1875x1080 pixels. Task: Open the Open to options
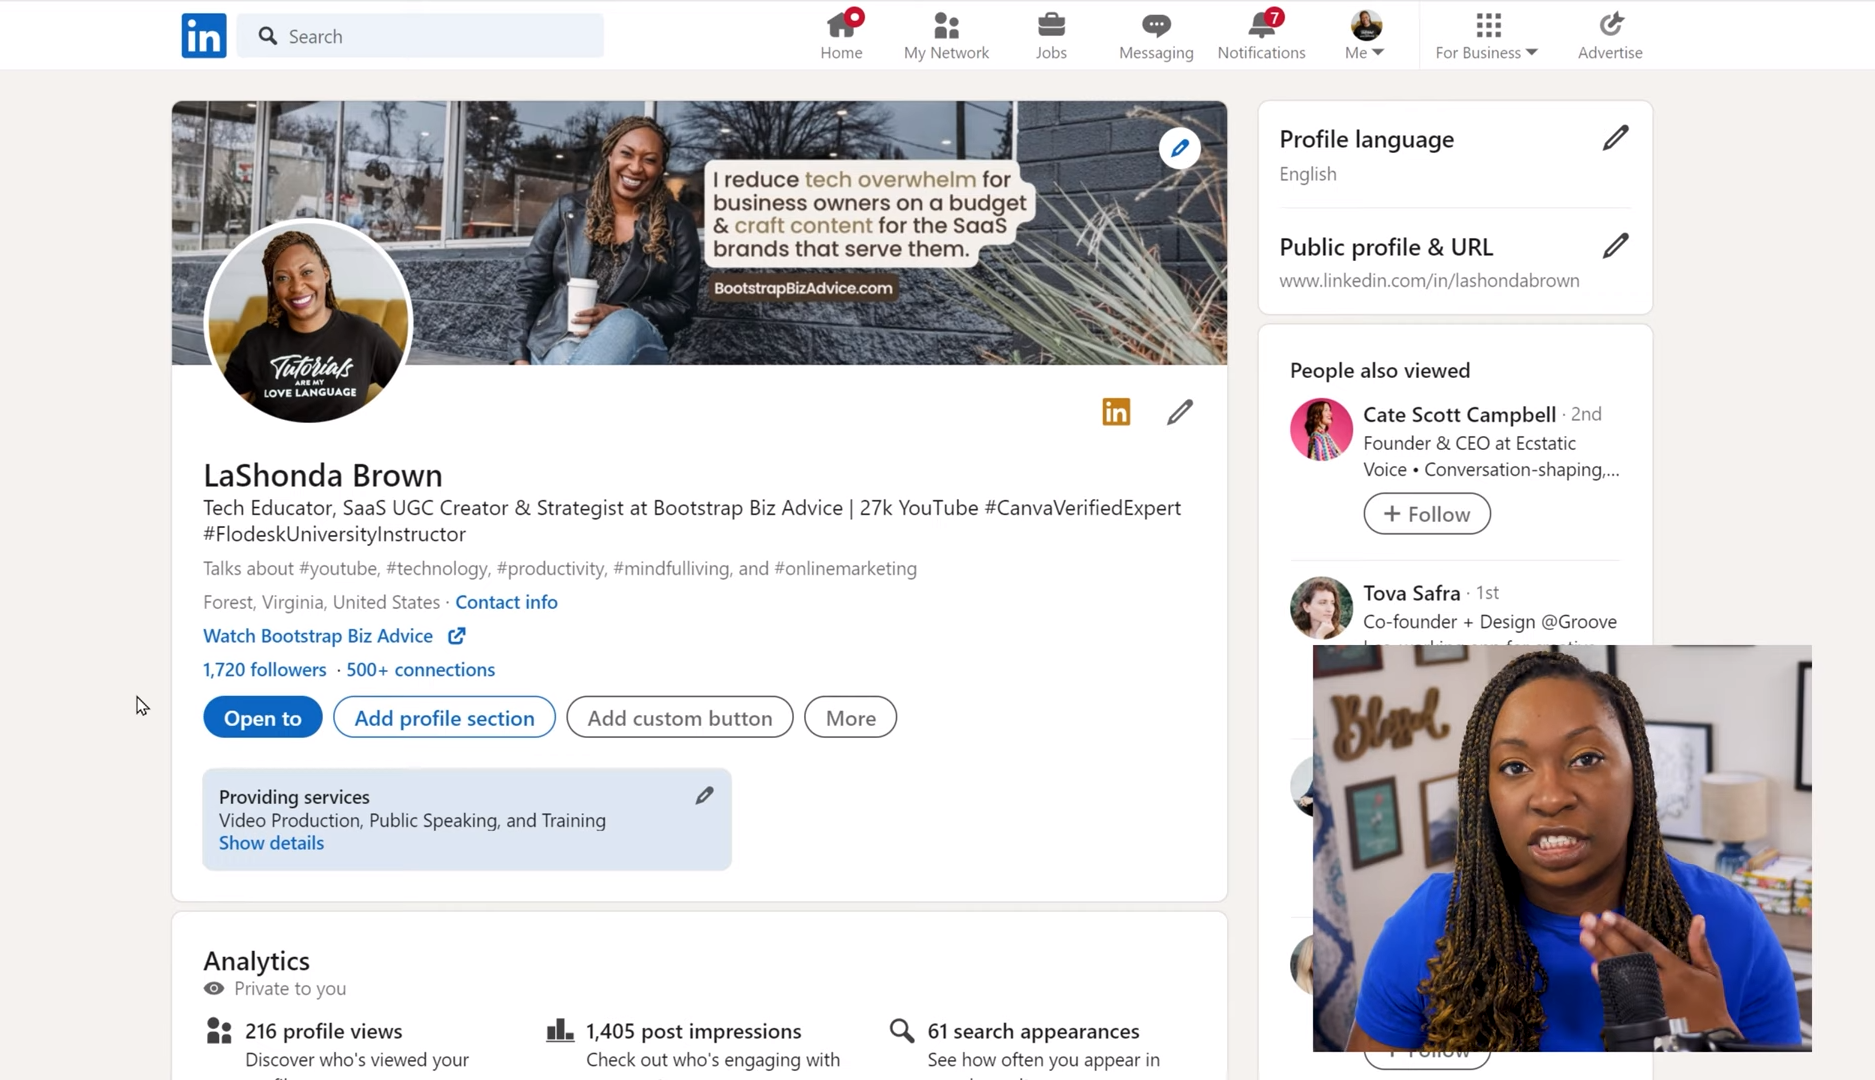click(x=262, y=718)
